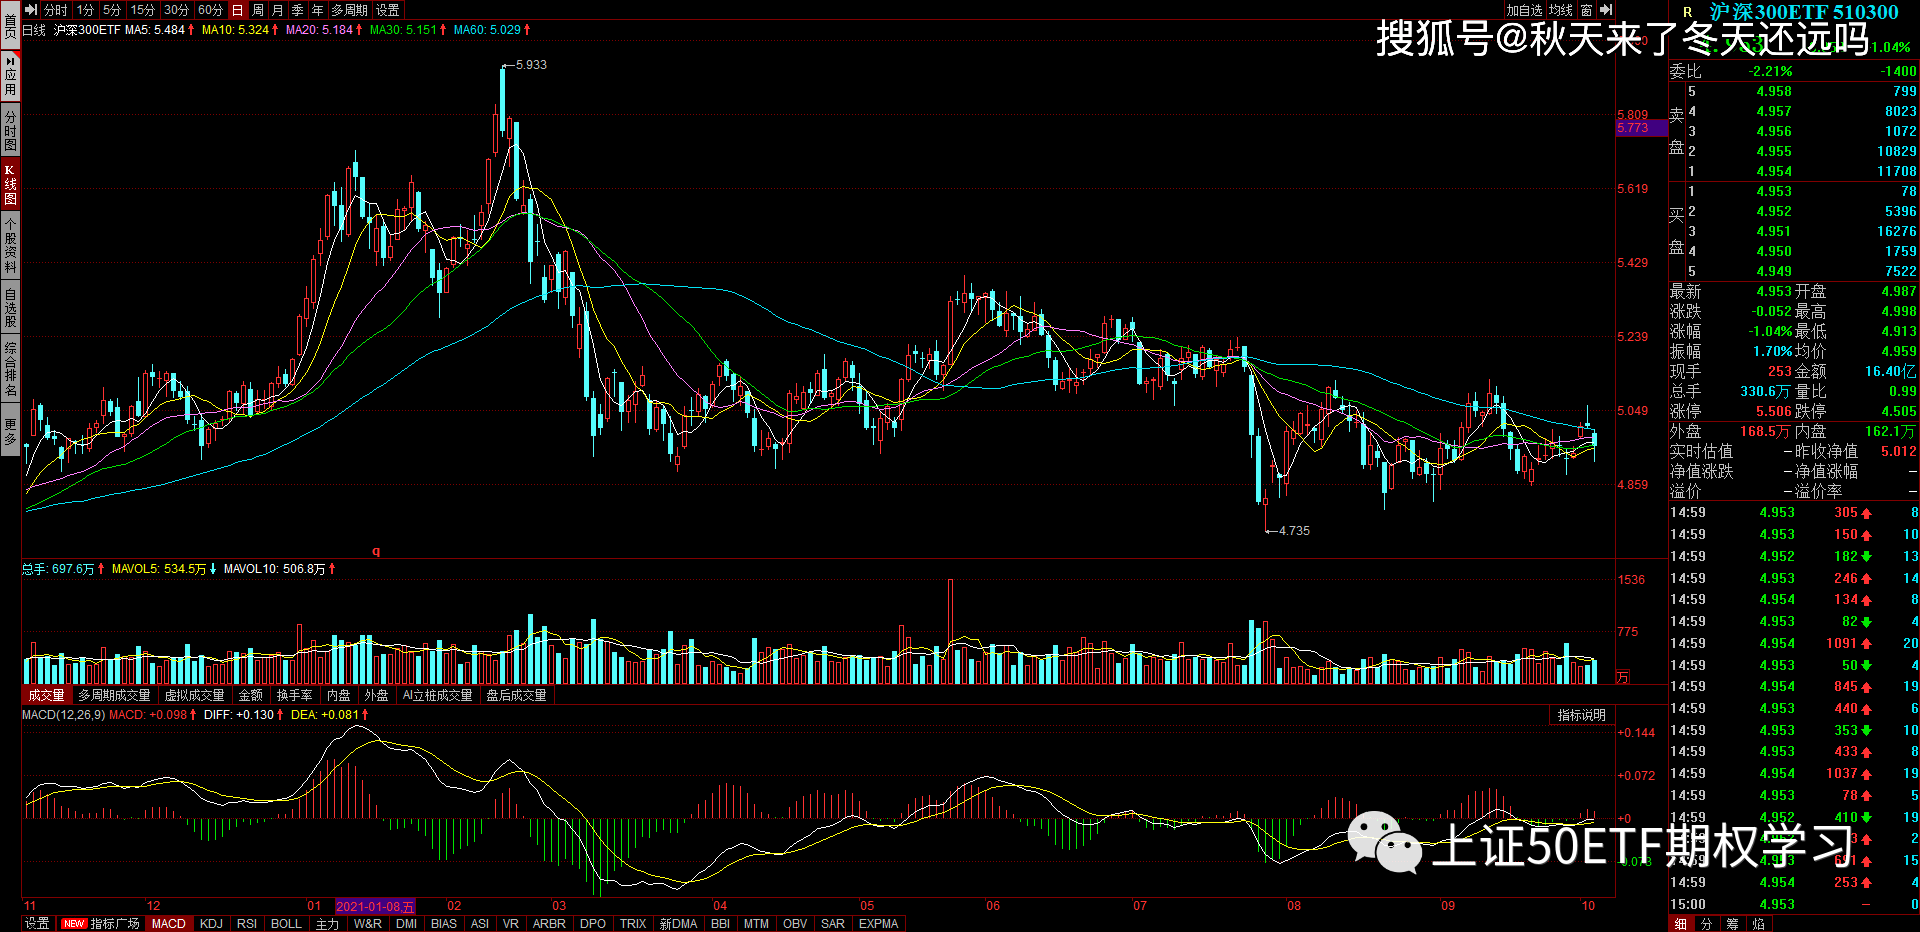Expand the 应用 sidebar section
Viewport: 1920px width, 932px height.
pyautogui.click(x=10, y=76)
